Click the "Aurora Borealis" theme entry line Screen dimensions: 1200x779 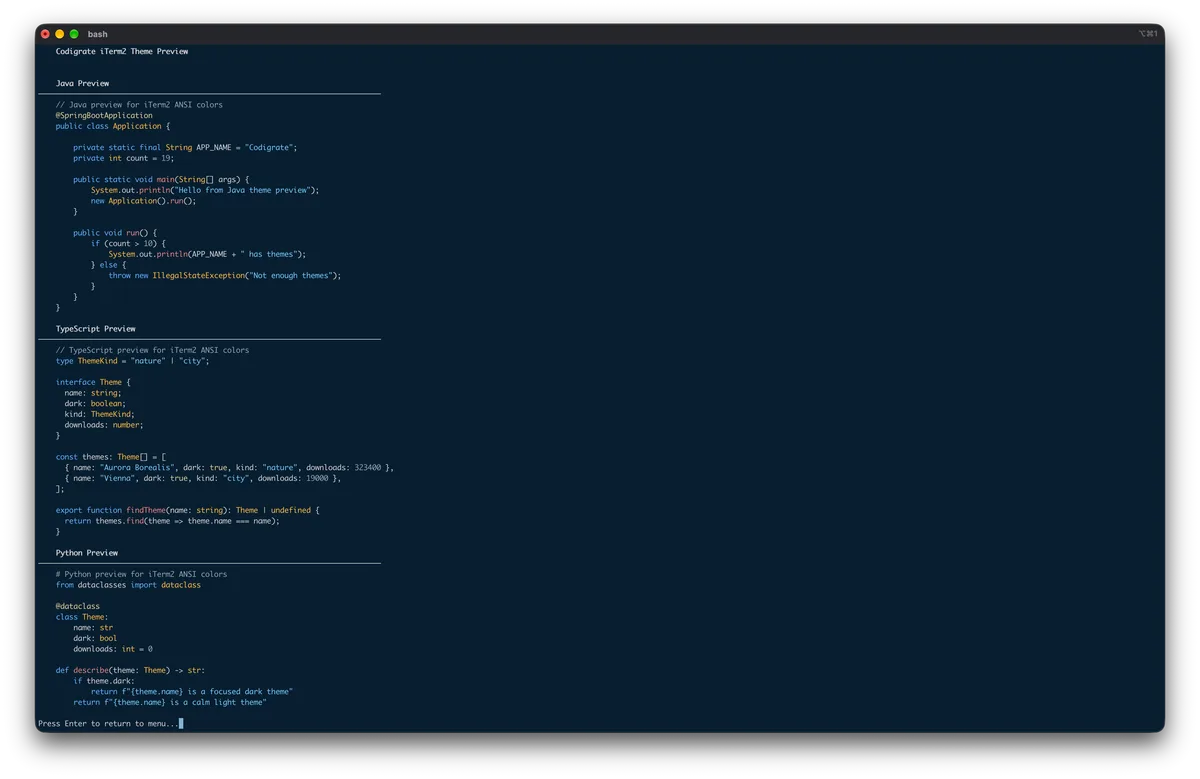pos(229,467)
